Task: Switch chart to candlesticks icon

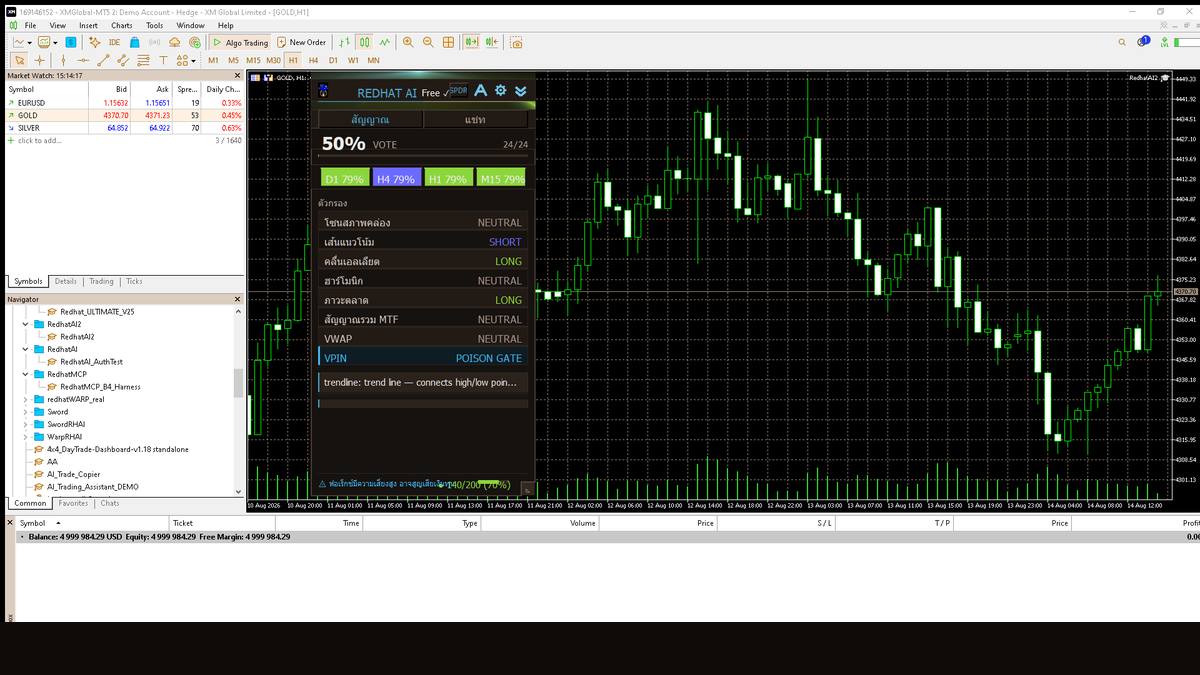Action: [x=365, y=42]
